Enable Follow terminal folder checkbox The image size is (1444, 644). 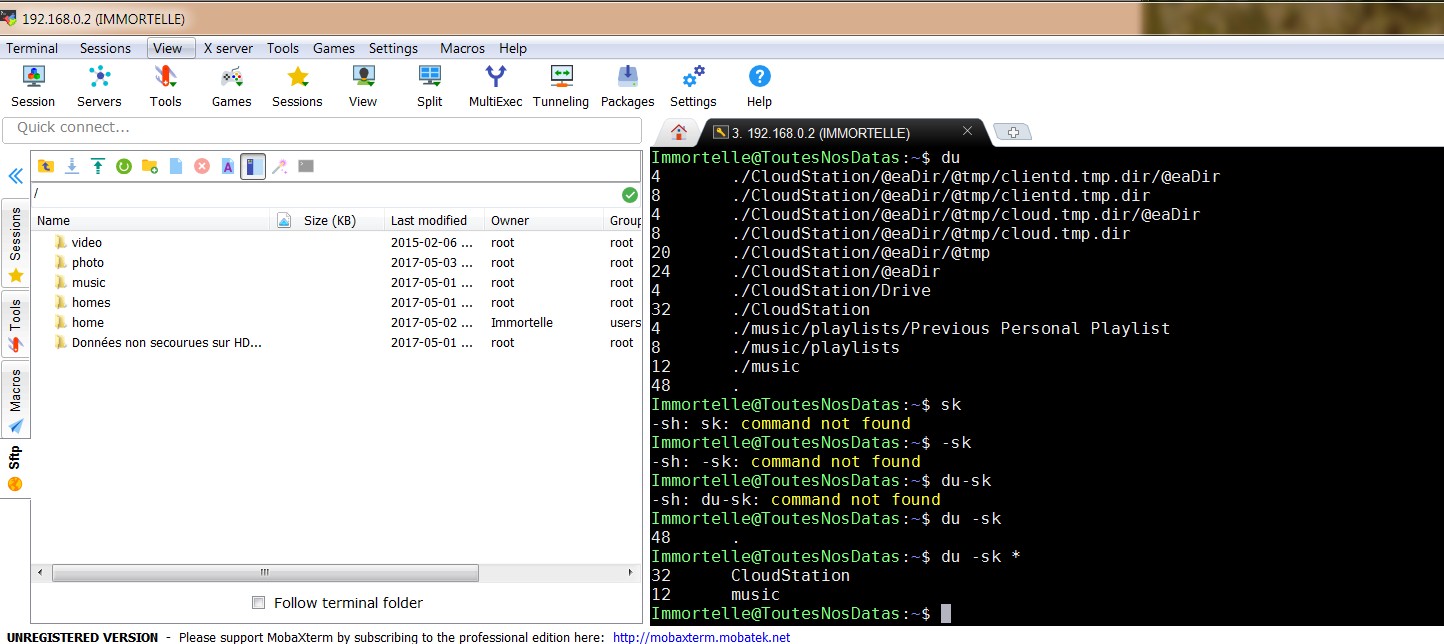259,603
